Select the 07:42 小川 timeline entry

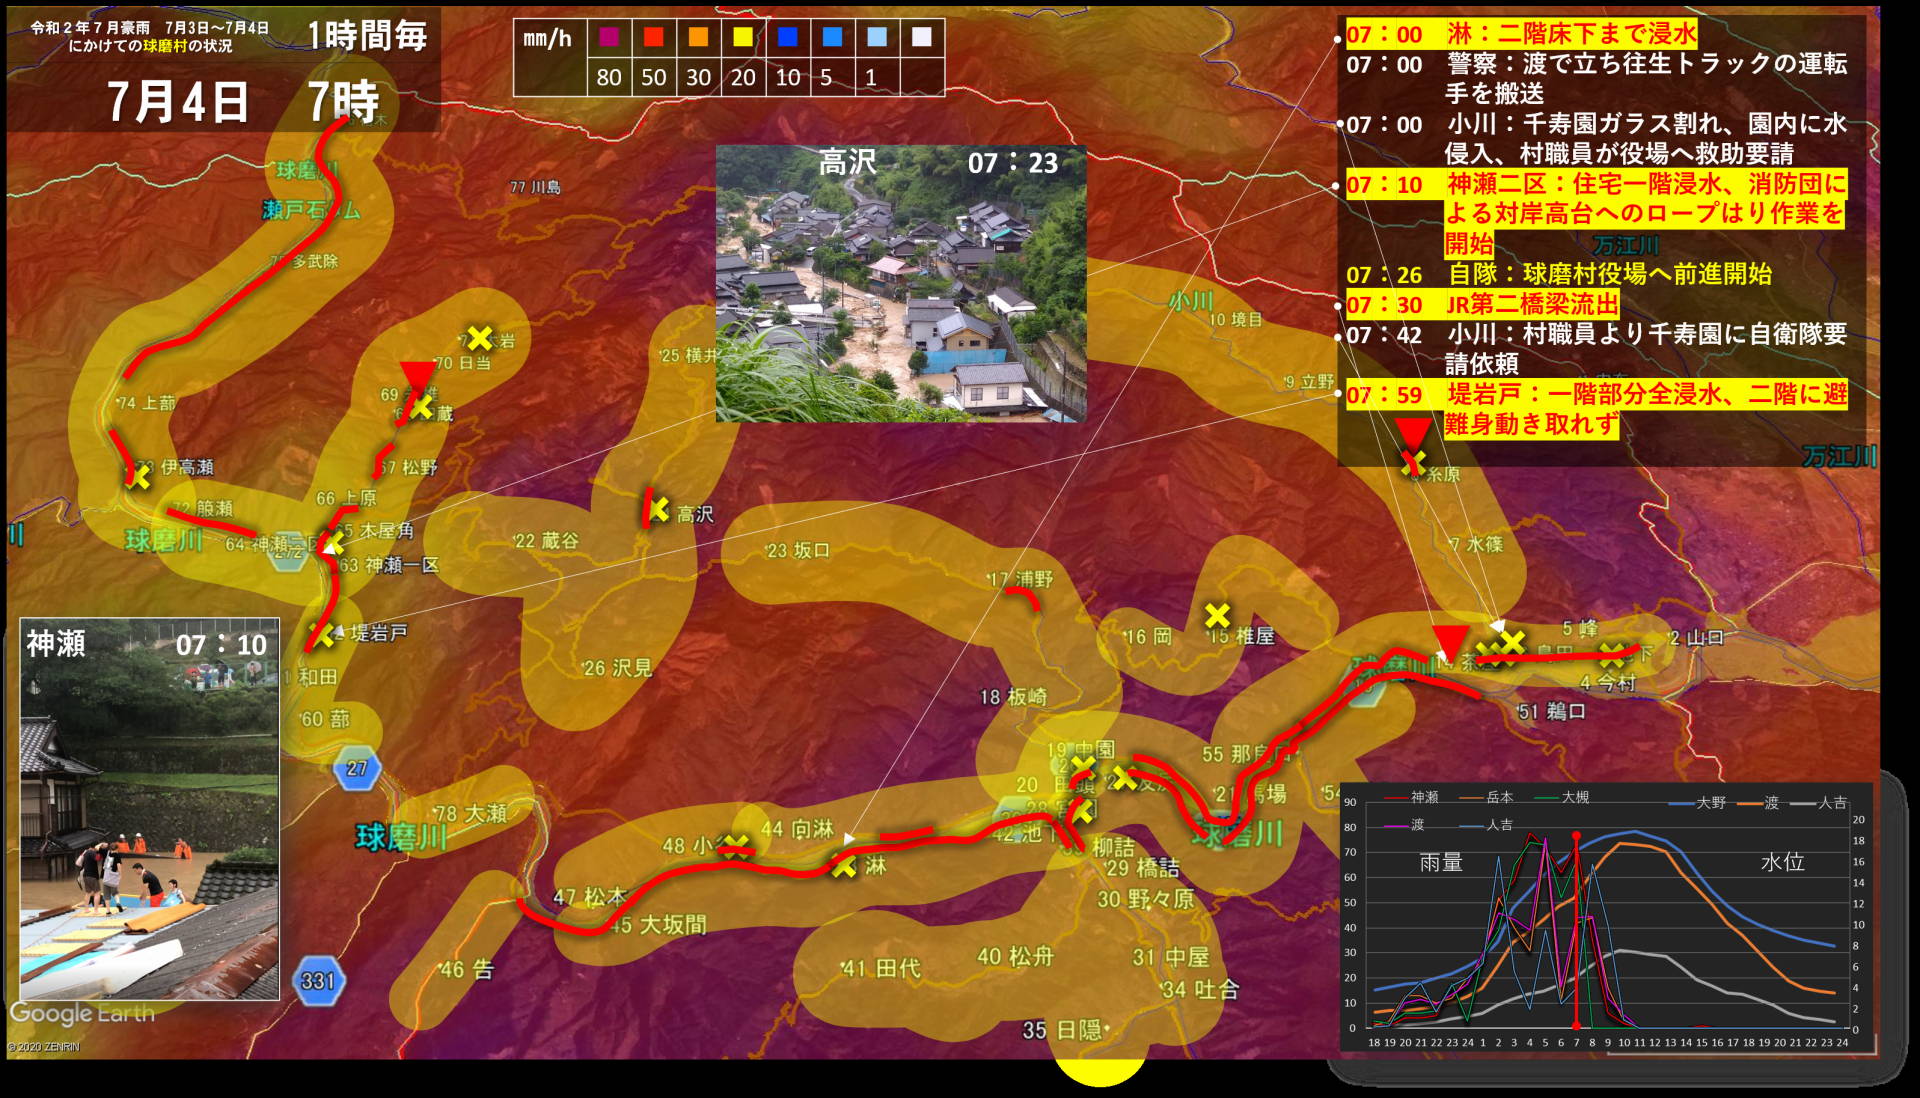coord(1596,349)
